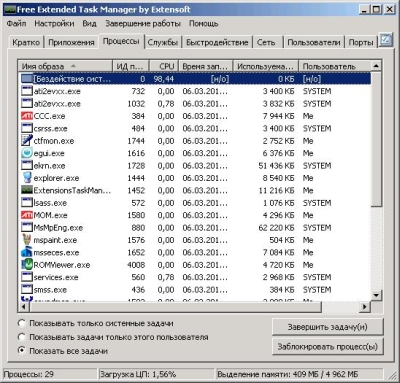This screenshot has height=383, width=400.
Task: Select the ctfmon.exe process name
Action: point(54,141)
